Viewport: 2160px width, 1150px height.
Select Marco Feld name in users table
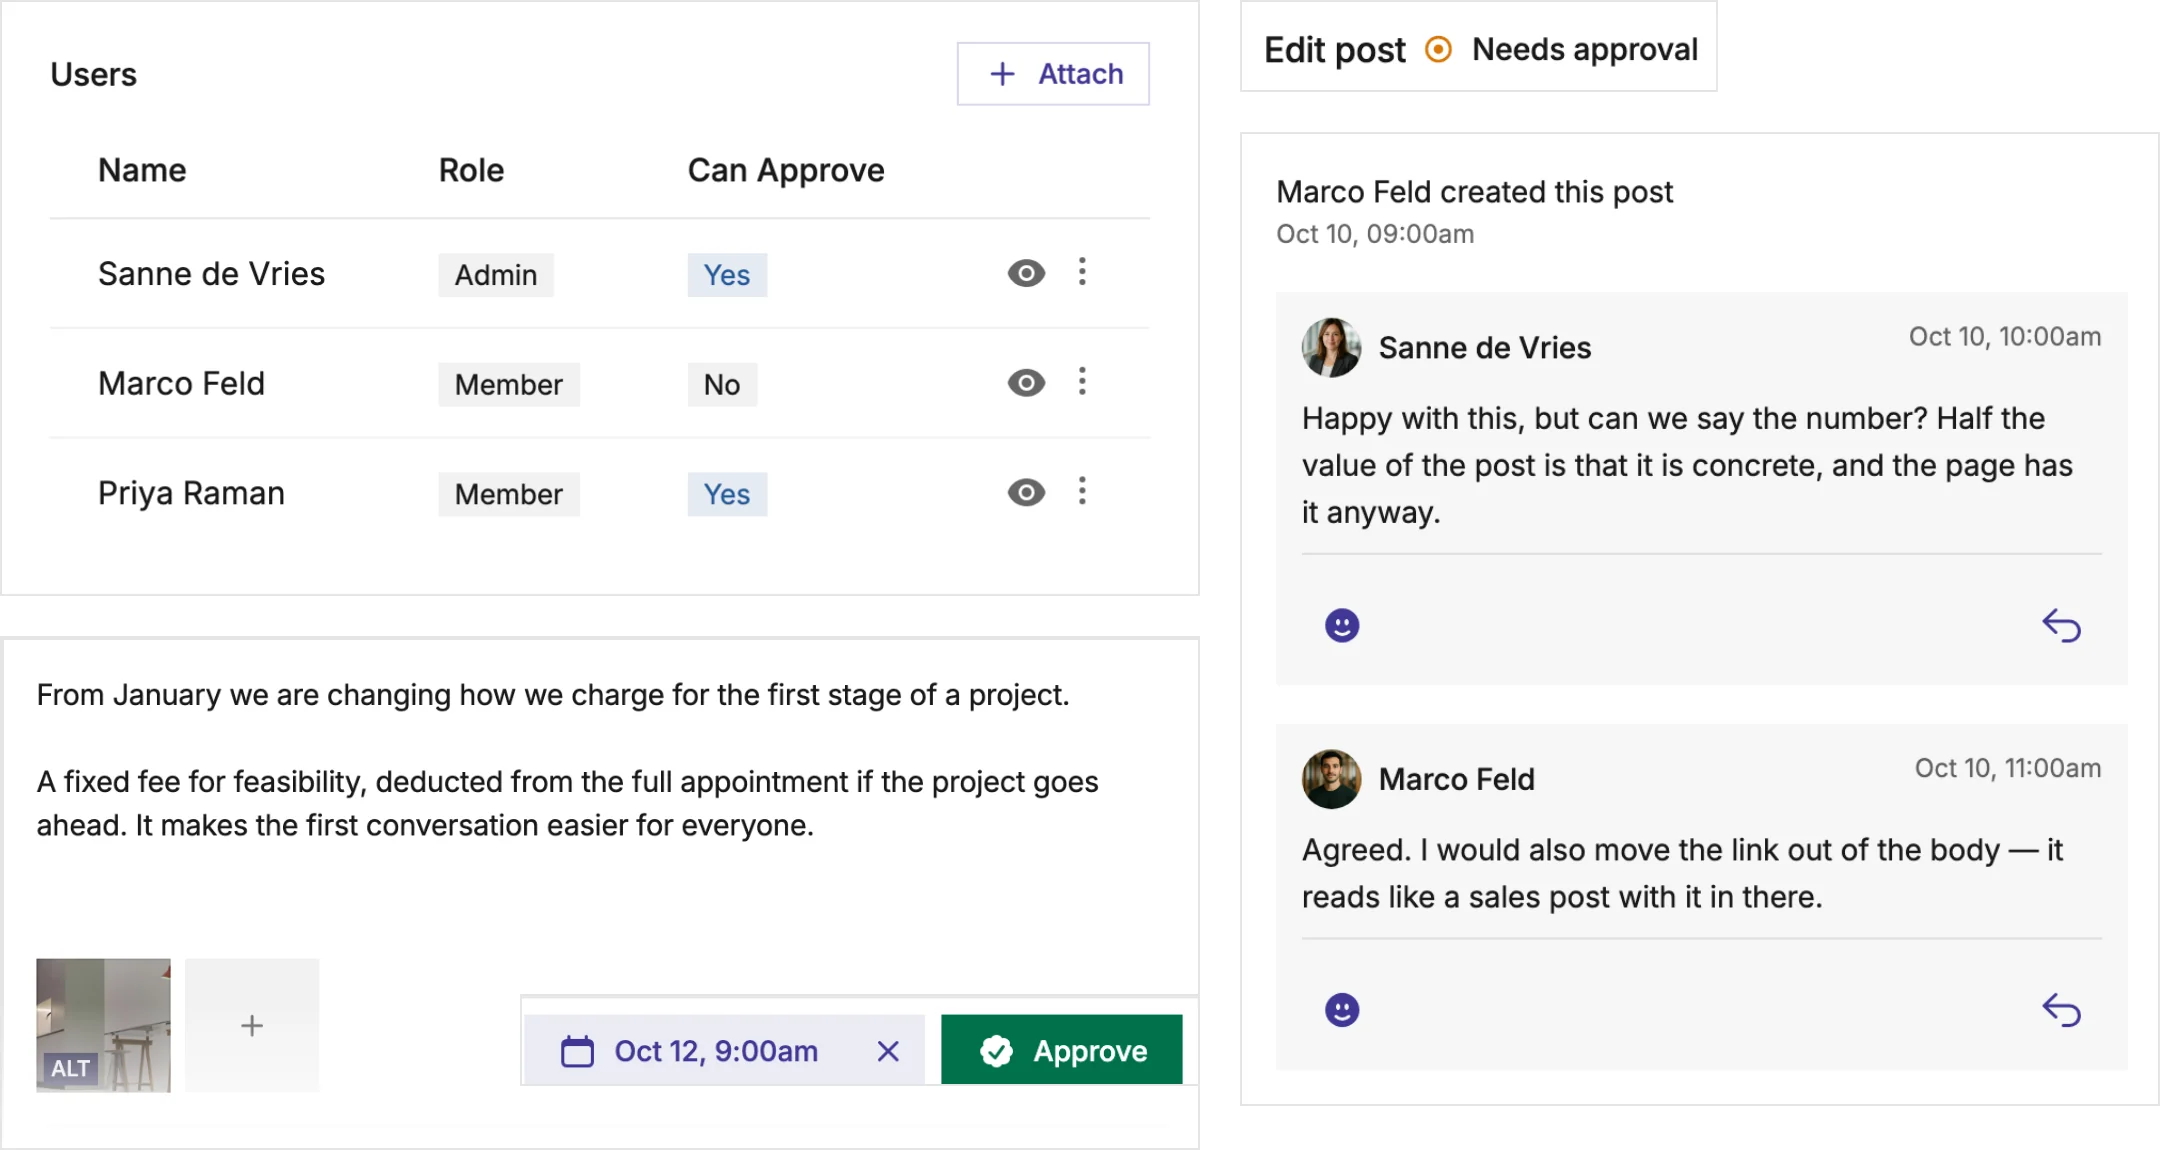click(181, 384)
